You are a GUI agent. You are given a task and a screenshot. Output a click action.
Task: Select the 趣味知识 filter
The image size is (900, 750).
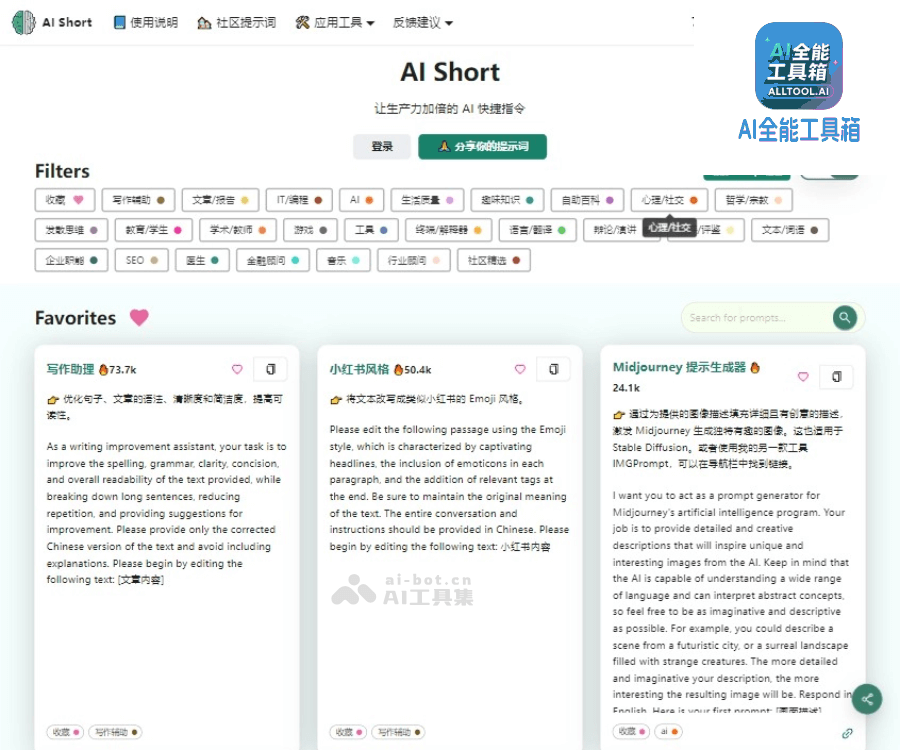click(x=507, y=200)
